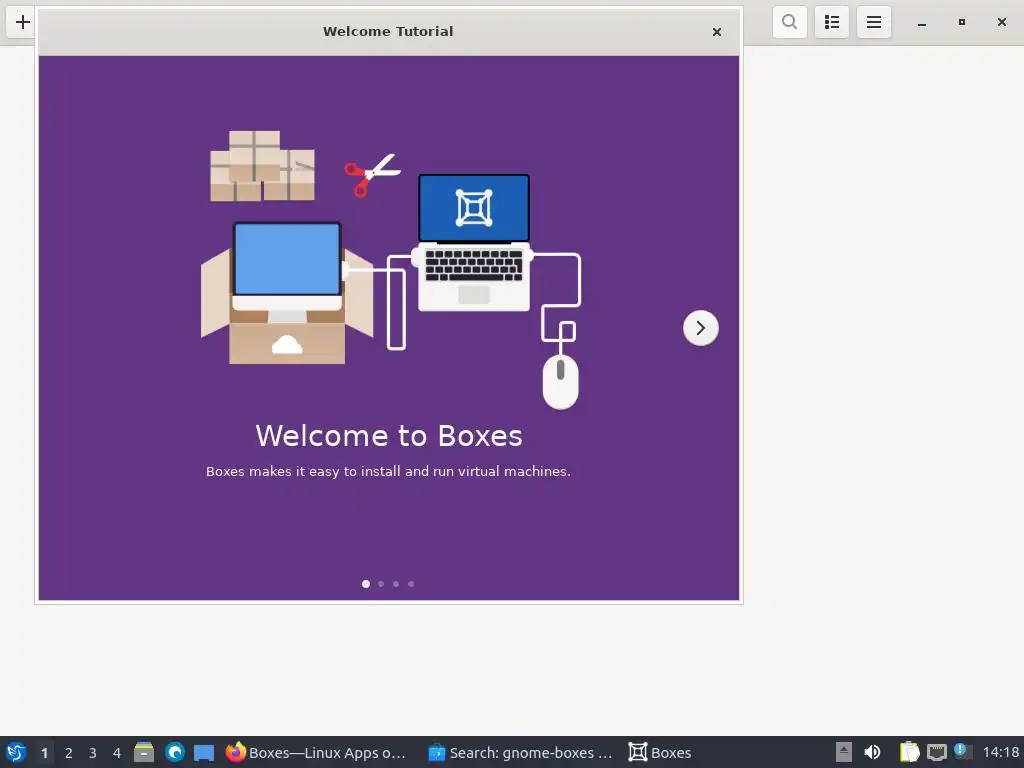The image size is (1024, 768).
Task: Jump to the third tutorial page dot
Action: (x=396, y=584)
